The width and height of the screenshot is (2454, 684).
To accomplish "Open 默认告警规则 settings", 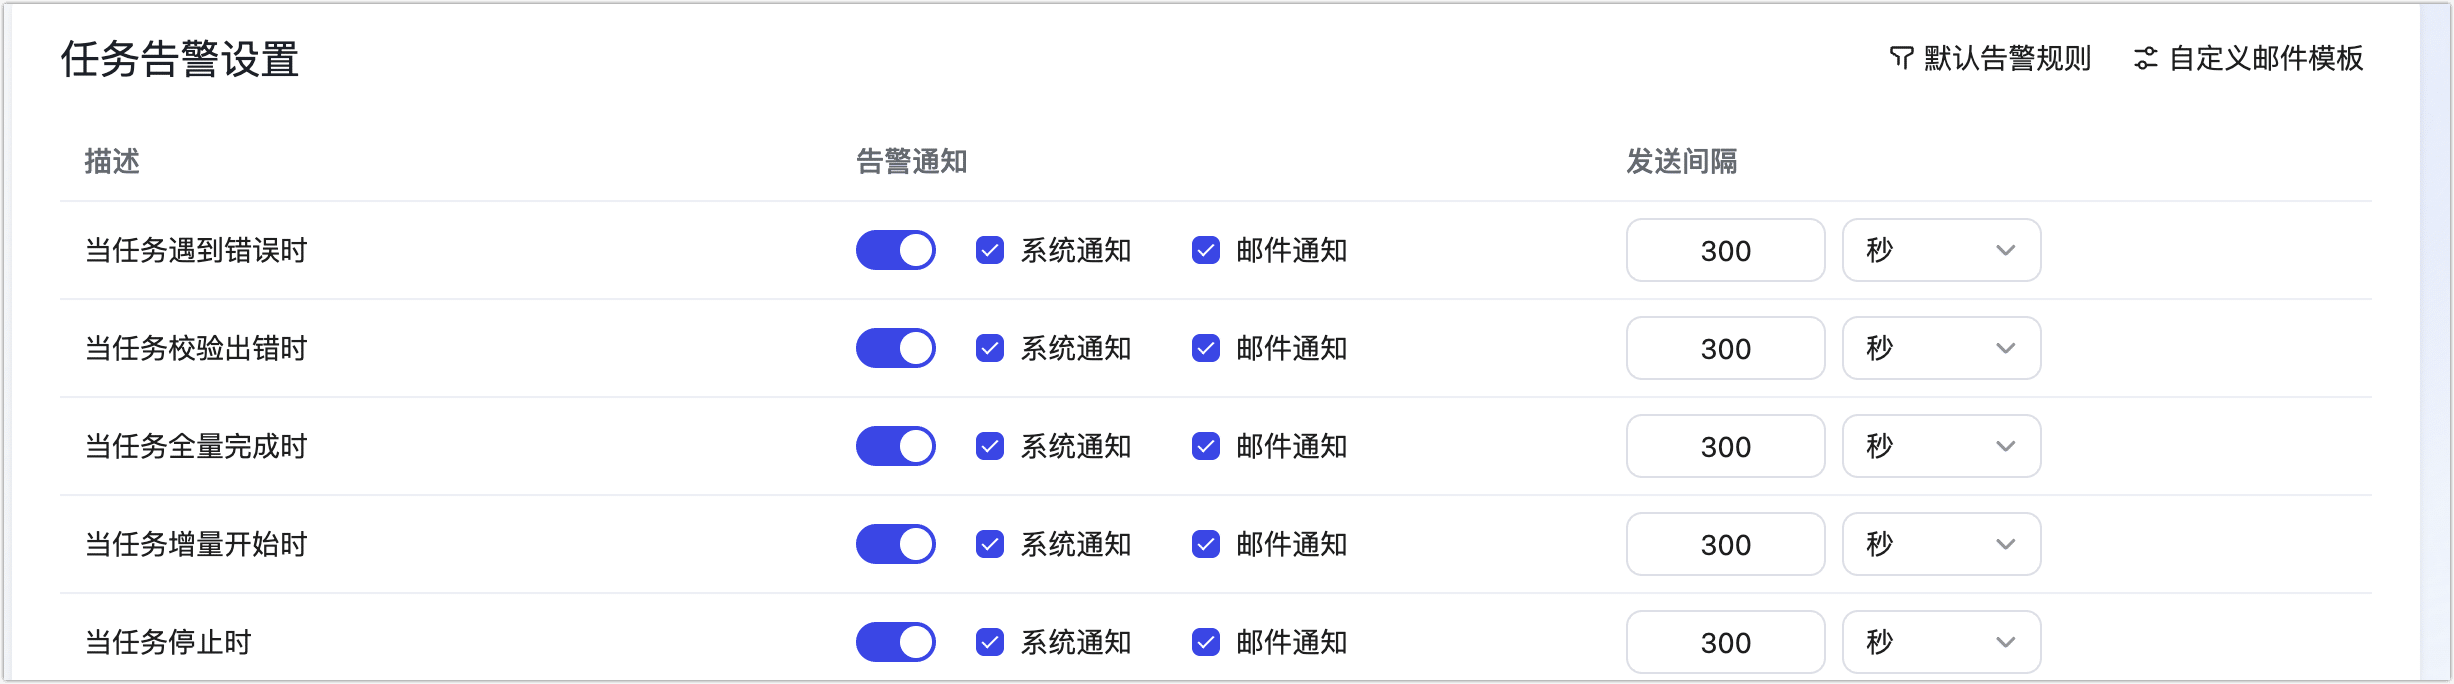I will point(2006,58).
